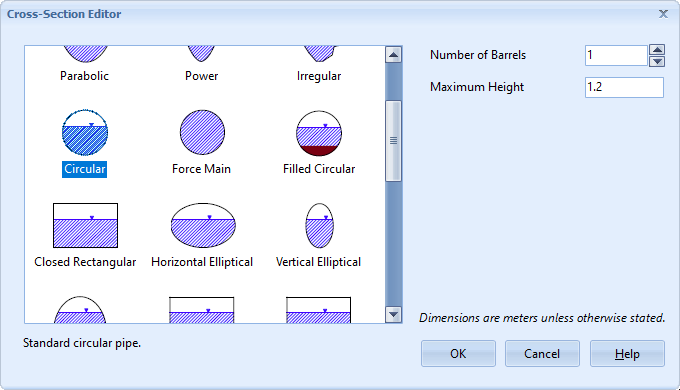
Task: Click the Maximum Height input field
Action: [624, 87]
